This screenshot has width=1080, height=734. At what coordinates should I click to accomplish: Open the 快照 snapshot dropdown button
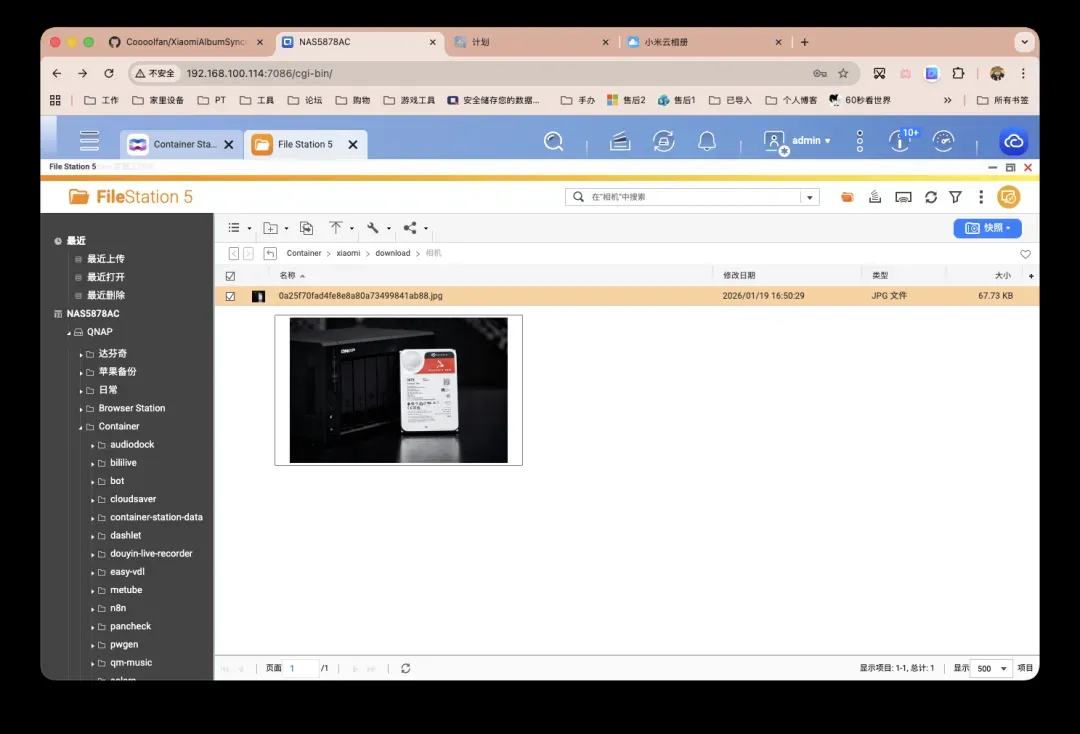pos(987,228)
